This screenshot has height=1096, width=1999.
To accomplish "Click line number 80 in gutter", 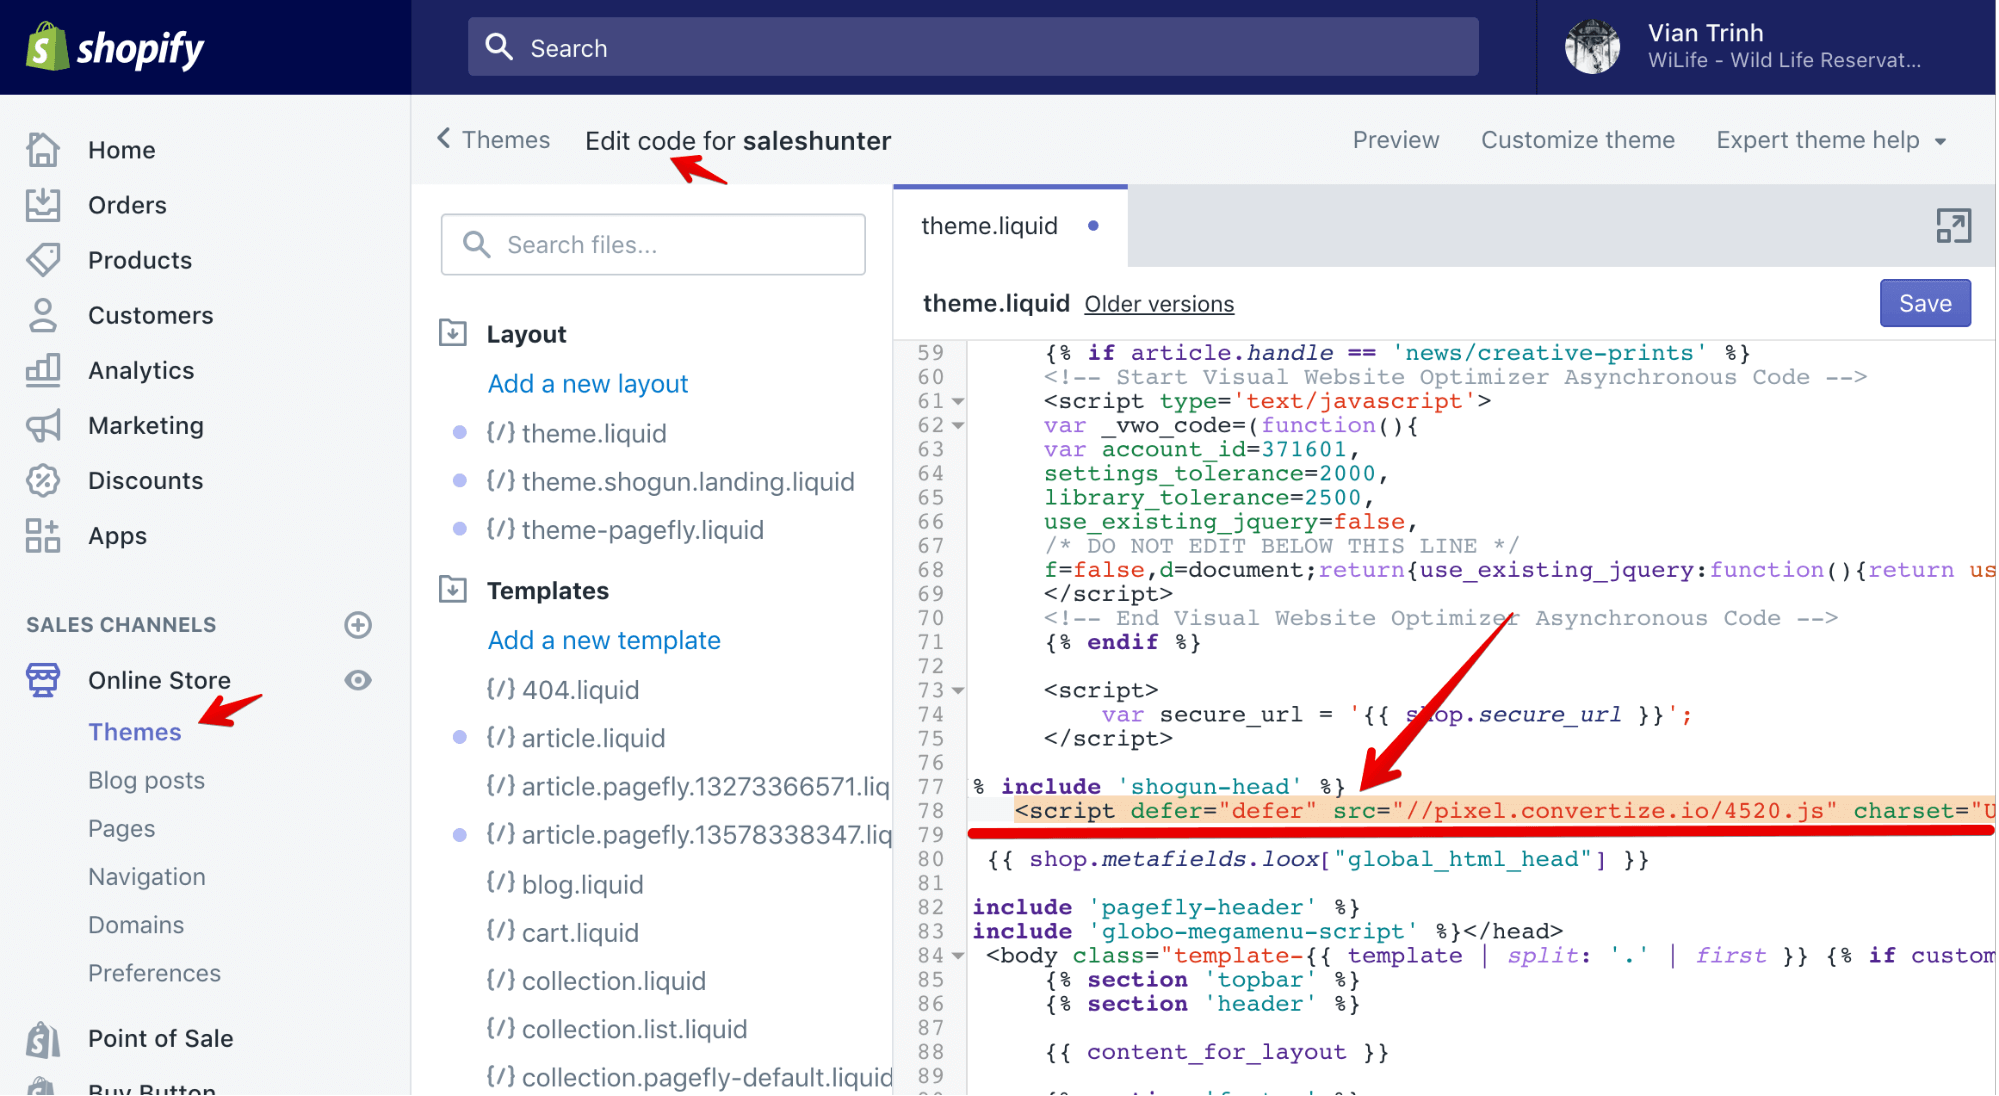I will coord(930,859).
